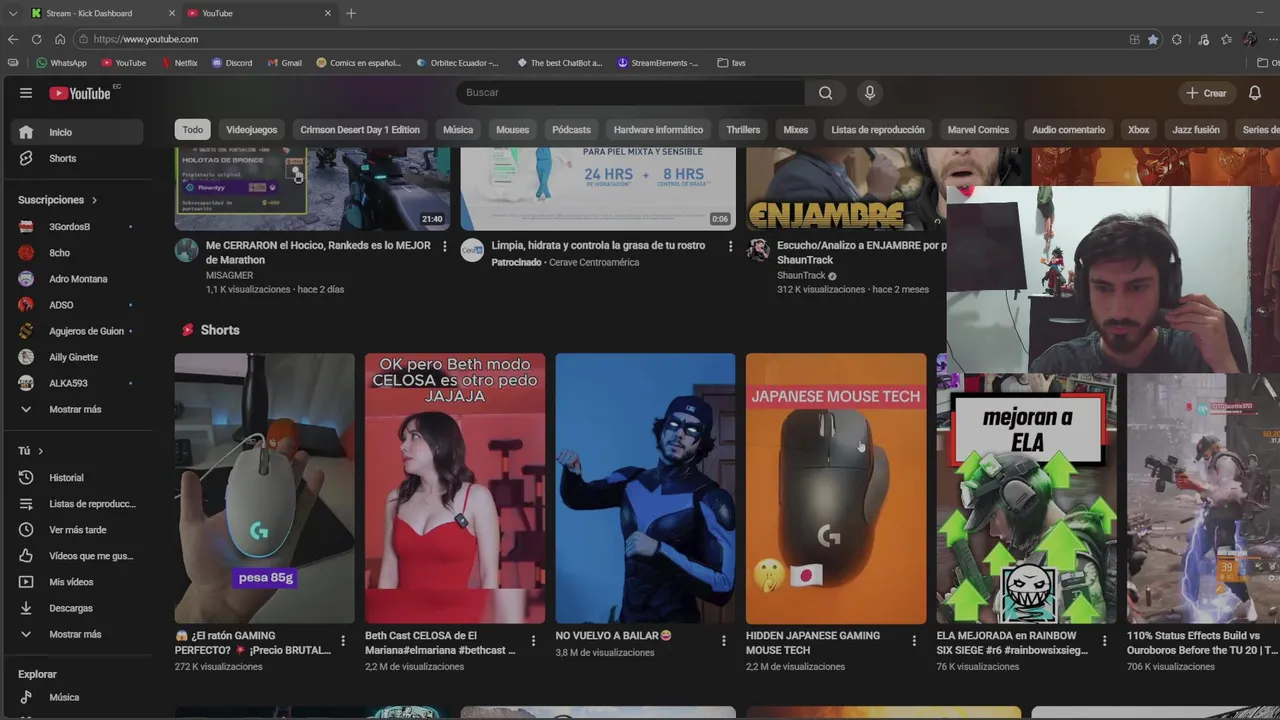This screenshot has width=1280, height=720.
Task: Open ShaunTrack channel name link
Action: click(801, 275)
